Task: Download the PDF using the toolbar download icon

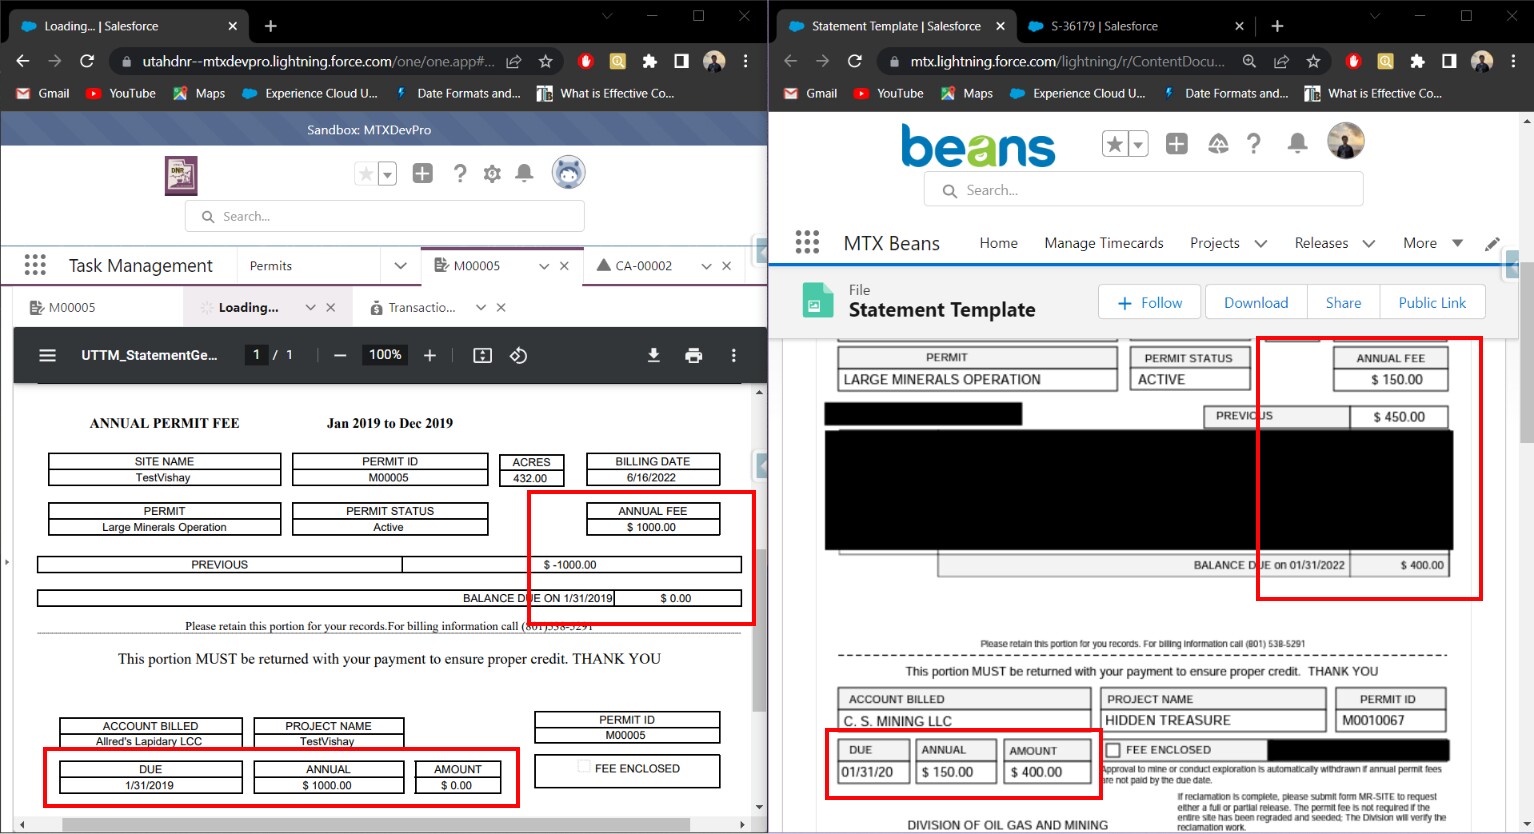Action: click(x=653, y=355)
